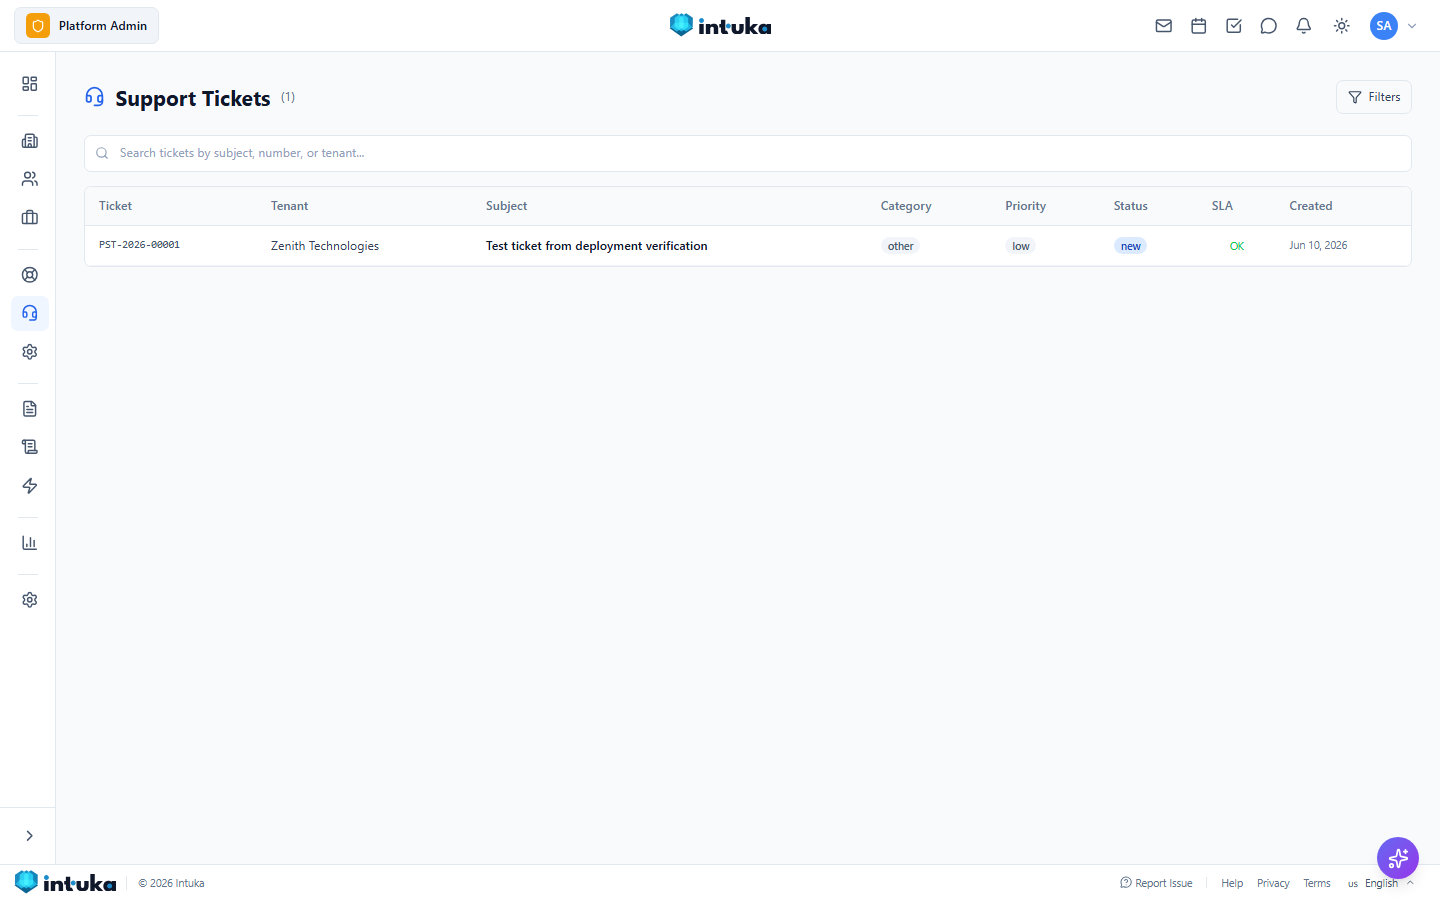Open the Filters button
Image resolution: width=1440 pixels, height=900 pixels.
pyautogui.click(x=1374, y=97)
